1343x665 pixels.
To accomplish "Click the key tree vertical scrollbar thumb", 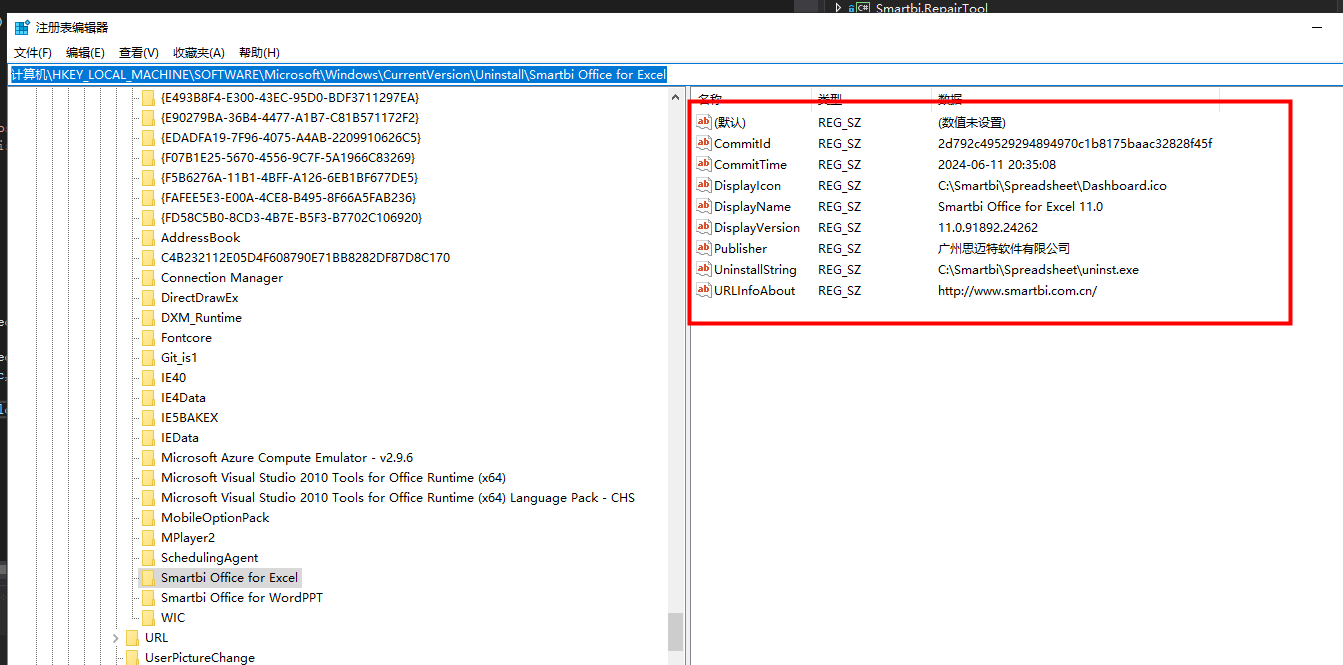I will 676,631.
